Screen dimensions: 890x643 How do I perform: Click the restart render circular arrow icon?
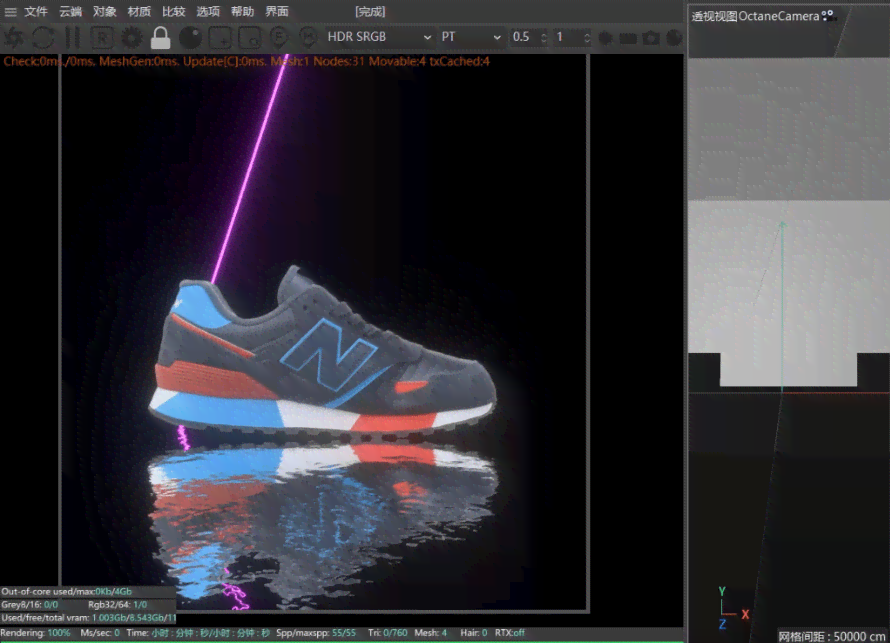(x=43, y=37)
